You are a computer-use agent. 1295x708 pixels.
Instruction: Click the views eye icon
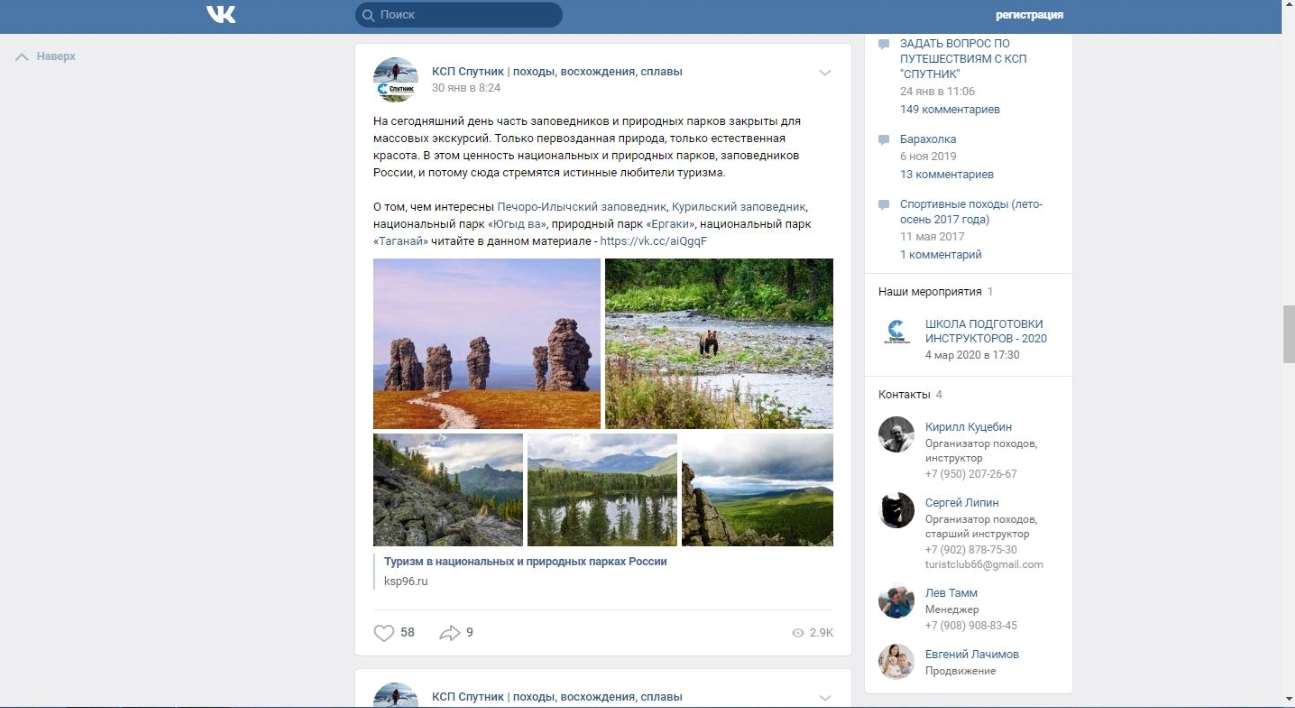coord(798,633)
